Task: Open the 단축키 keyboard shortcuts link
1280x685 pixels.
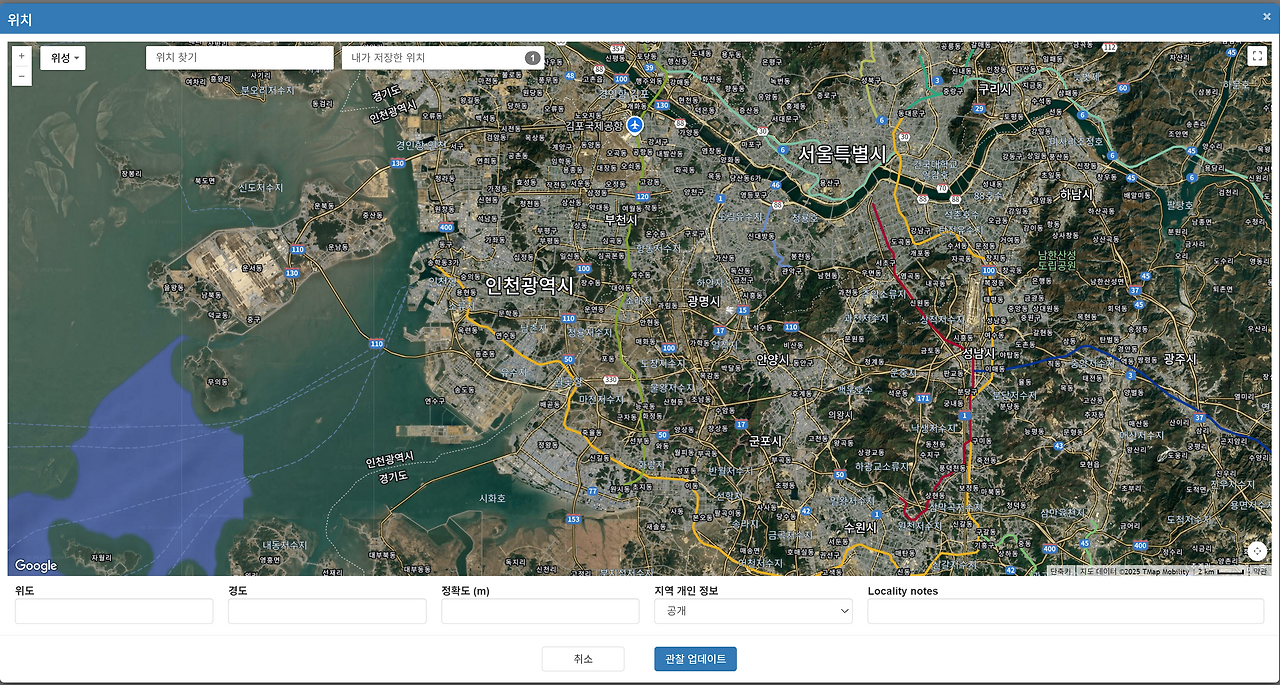Action: [1060, 571]
